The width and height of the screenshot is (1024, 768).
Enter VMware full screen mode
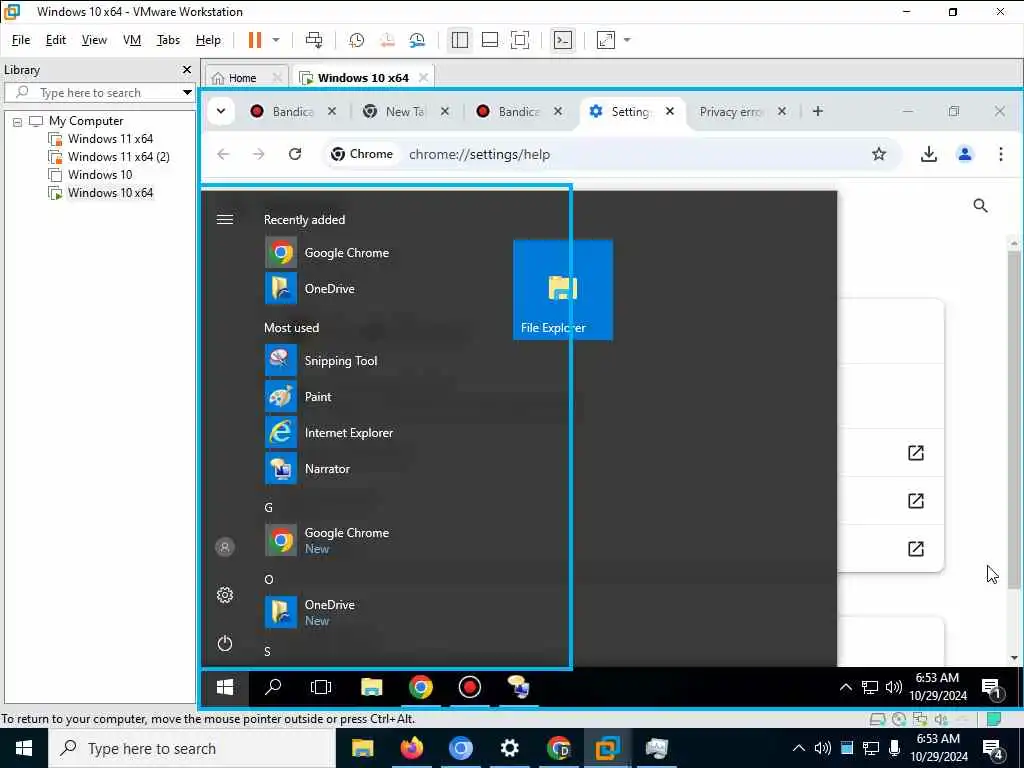tap(520, 40)
